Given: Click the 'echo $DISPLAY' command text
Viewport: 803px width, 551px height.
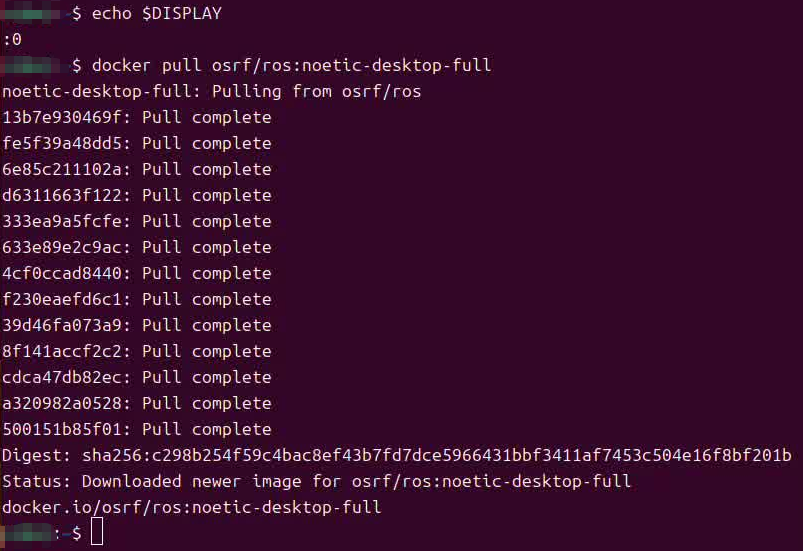Looking at the screenshot, I should [157, 13].
